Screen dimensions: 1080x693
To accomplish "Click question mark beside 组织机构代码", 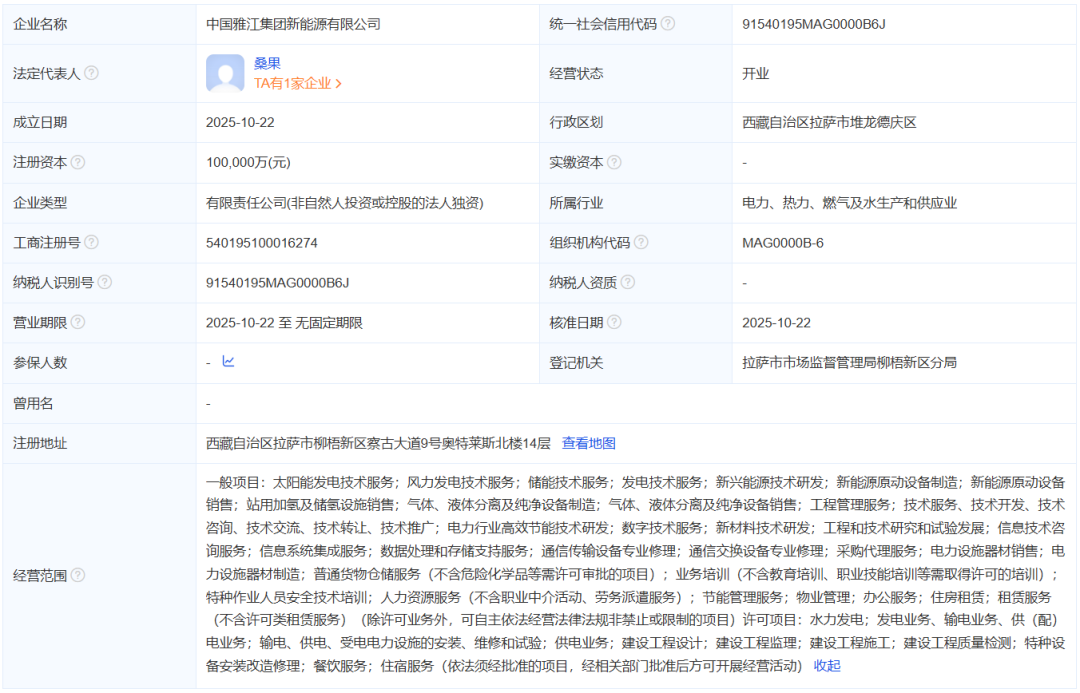I will (x=641, y=243).
